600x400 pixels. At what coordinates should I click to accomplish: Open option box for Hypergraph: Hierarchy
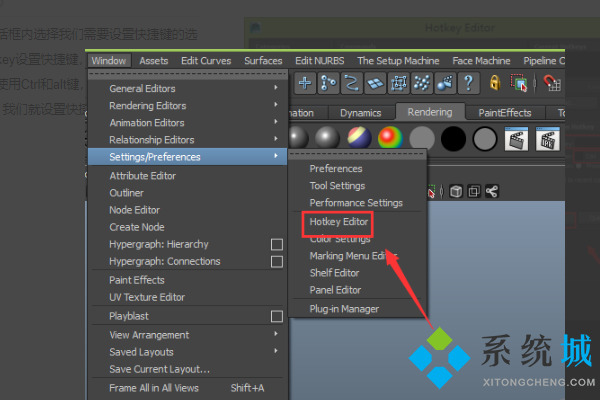(x=277, y=245)
